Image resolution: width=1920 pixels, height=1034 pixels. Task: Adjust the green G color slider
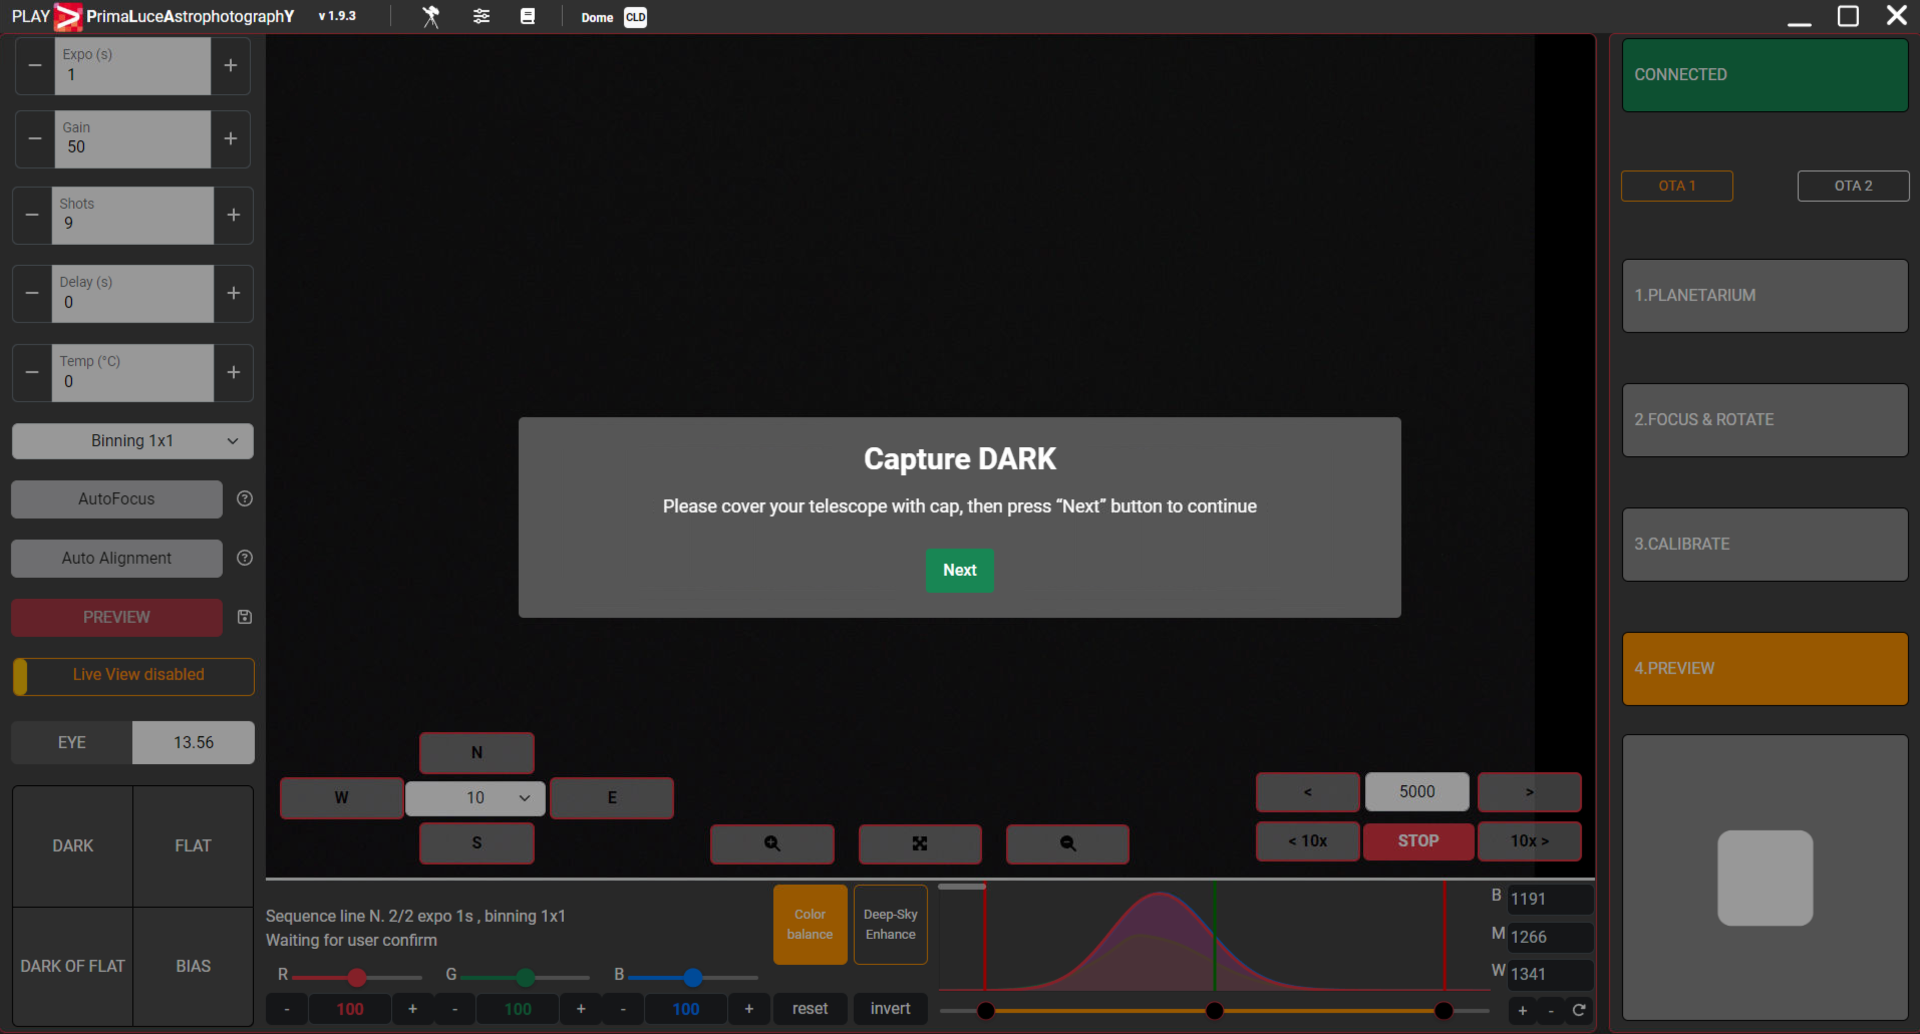pos(525,977)
